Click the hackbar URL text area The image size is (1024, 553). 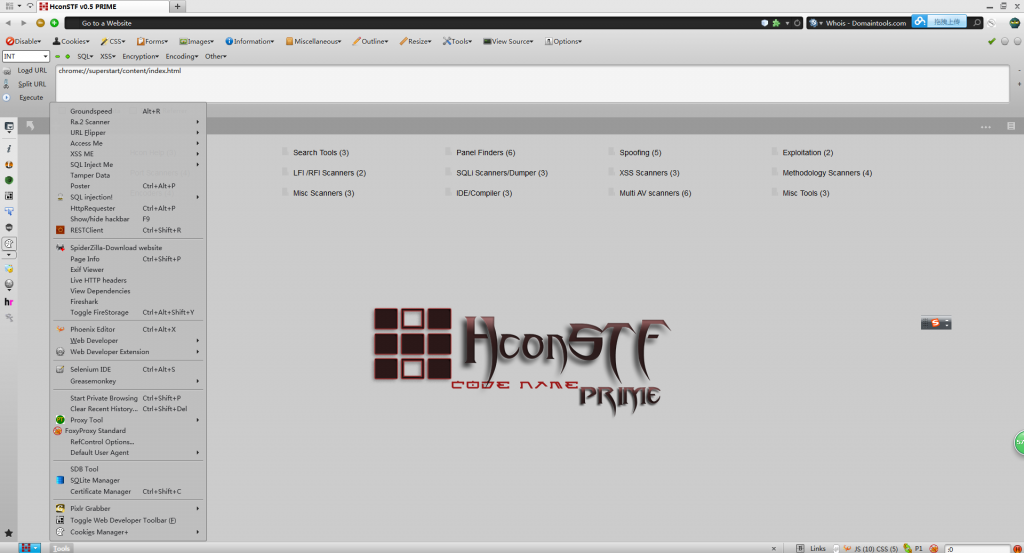pyautogui.click(x=532, y=84)
